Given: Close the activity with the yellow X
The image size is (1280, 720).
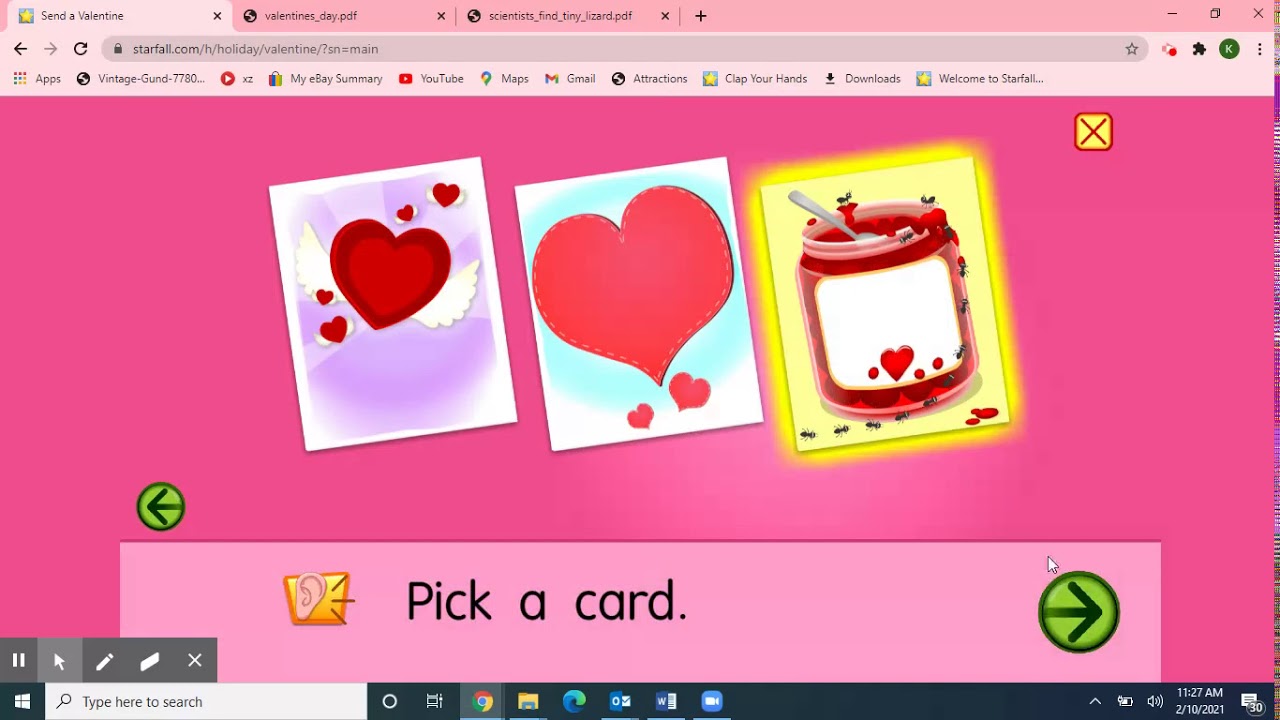Looking at the screenshot, I should [1093, 132].
